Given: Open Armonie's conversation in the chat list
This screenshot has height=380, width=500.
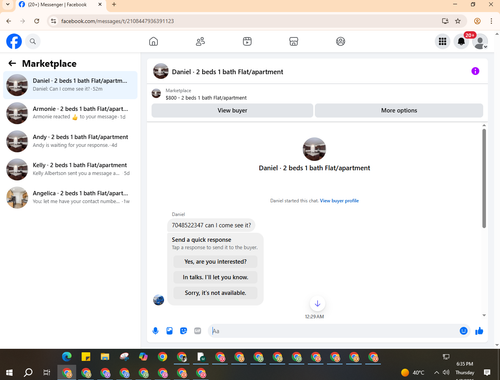Looking at the screenshot, I should point(70,113).
